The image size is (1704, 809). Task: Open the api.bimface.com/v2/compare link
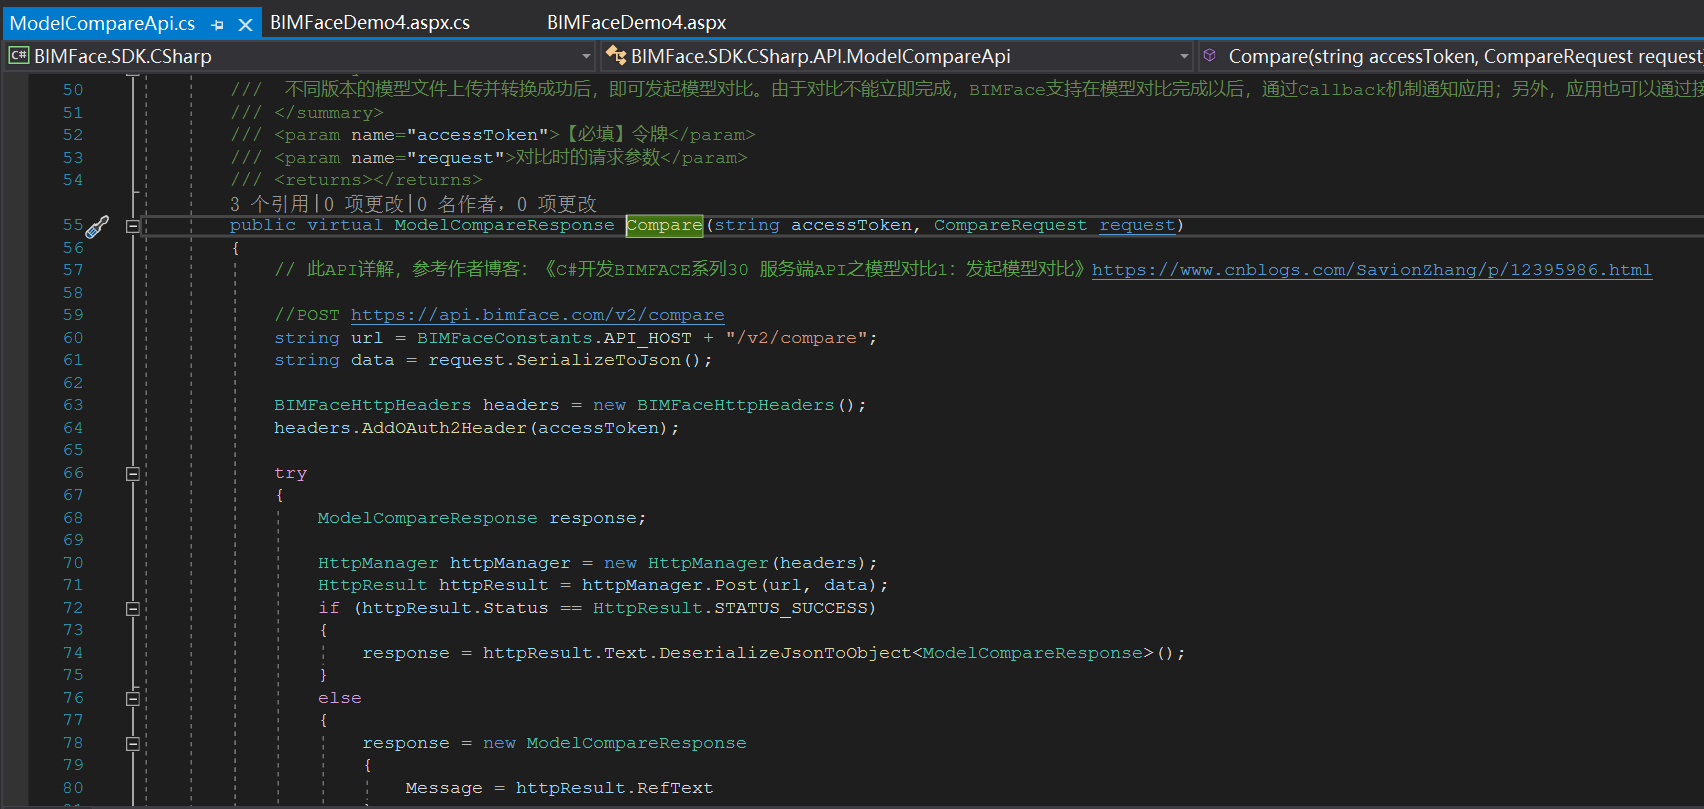[537, 315]
